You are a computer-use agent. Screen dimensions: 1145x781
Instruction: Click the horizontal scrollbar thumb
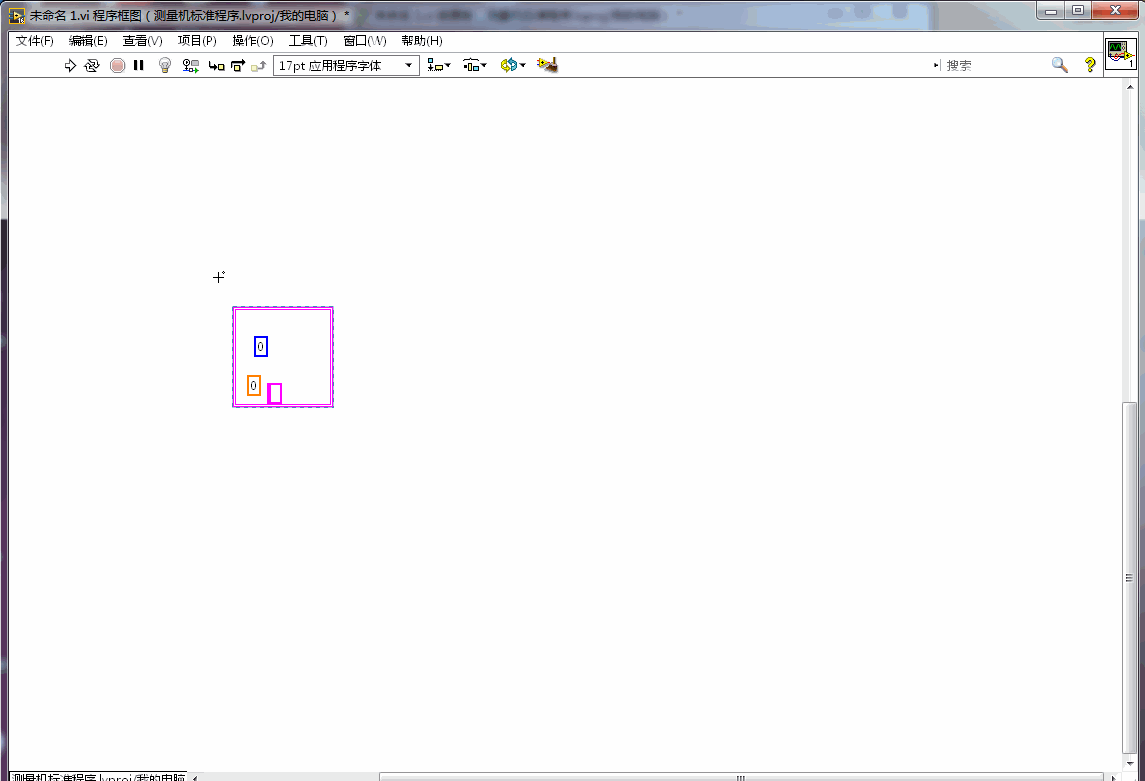740,777
